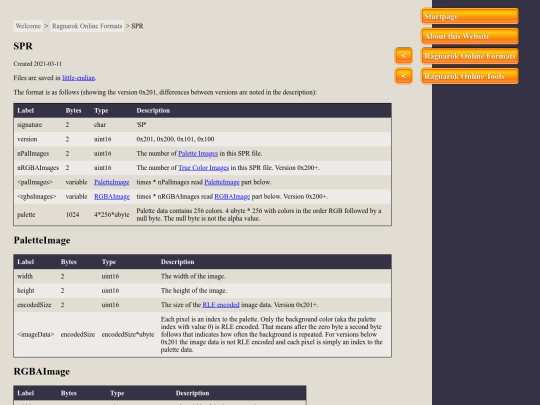Collapse arrow next to Ragnarok Online Formats
Screen dimensions: 540x405
tap(404, 56)
